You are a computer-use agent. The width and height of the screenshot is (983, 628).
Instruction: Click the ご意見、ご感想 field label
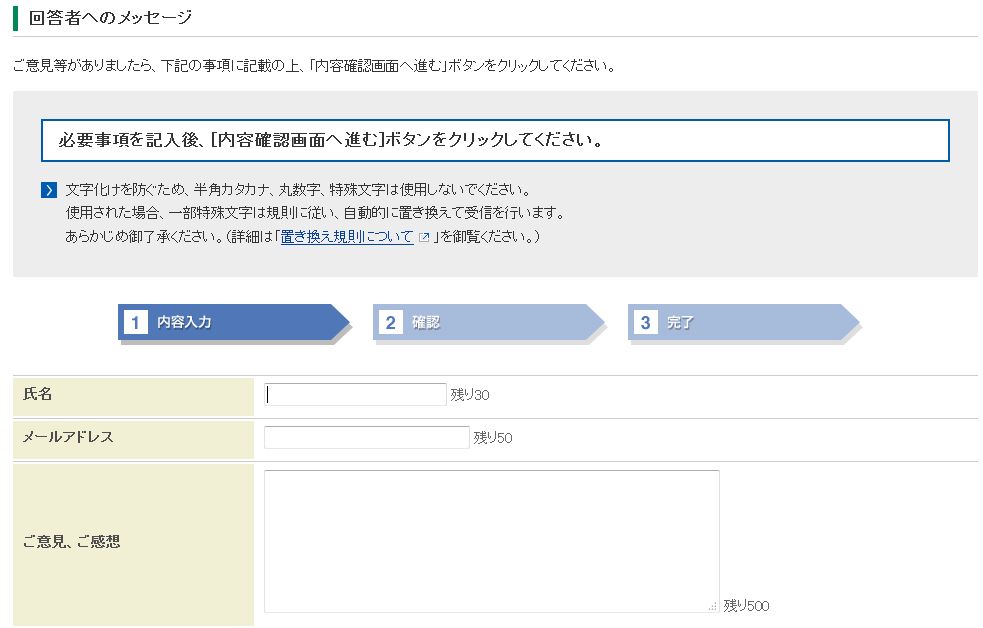click(71, 541)
